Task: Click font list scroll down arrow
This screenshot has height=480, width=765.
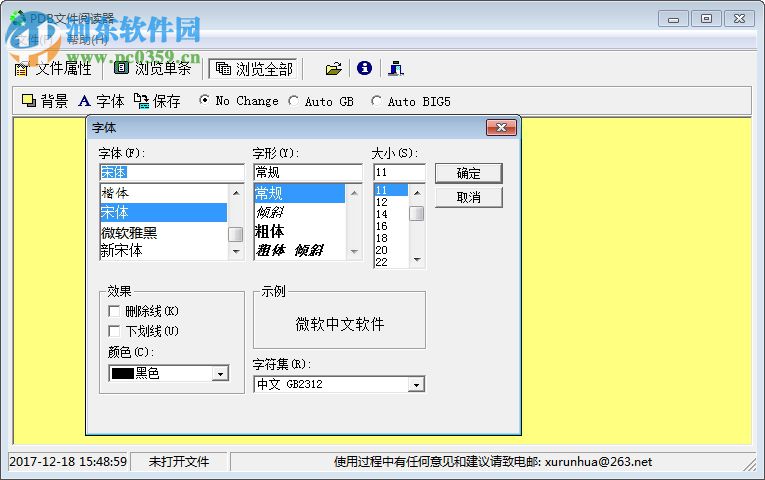Action: click(x=236, y=252)
